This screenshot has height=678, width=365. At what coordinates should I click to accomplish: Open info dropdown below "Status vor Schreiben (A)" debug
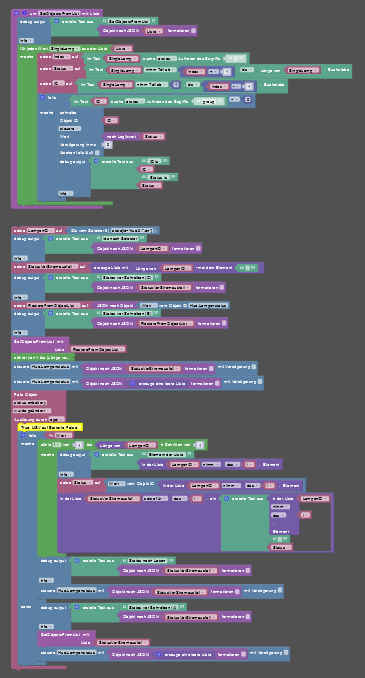pyautogui.click(x=47, y=626)
